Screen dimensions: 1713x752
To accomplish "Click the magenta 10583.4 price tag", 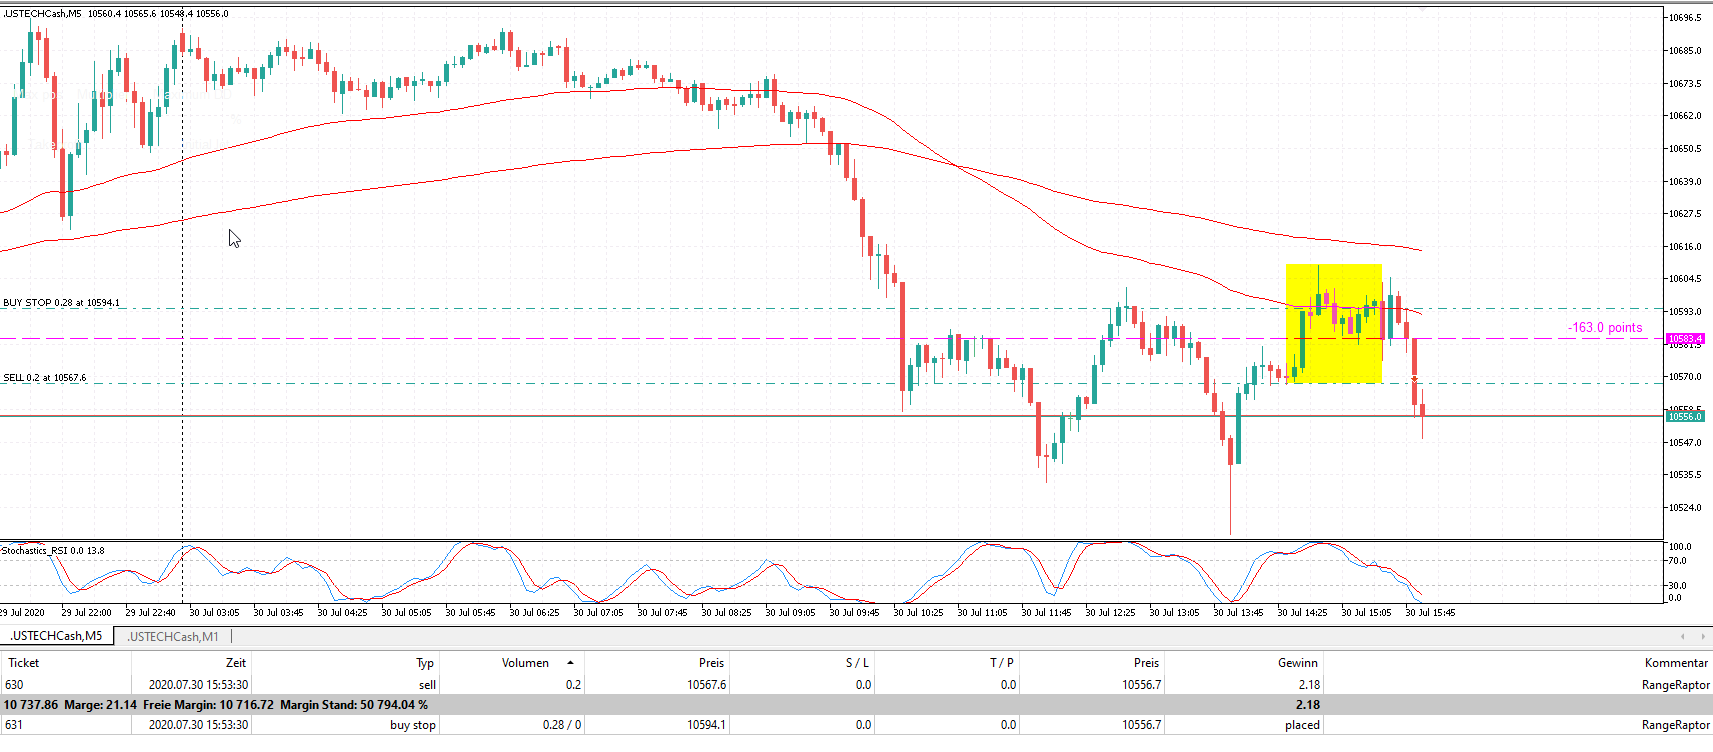I will click(1684, 339).
